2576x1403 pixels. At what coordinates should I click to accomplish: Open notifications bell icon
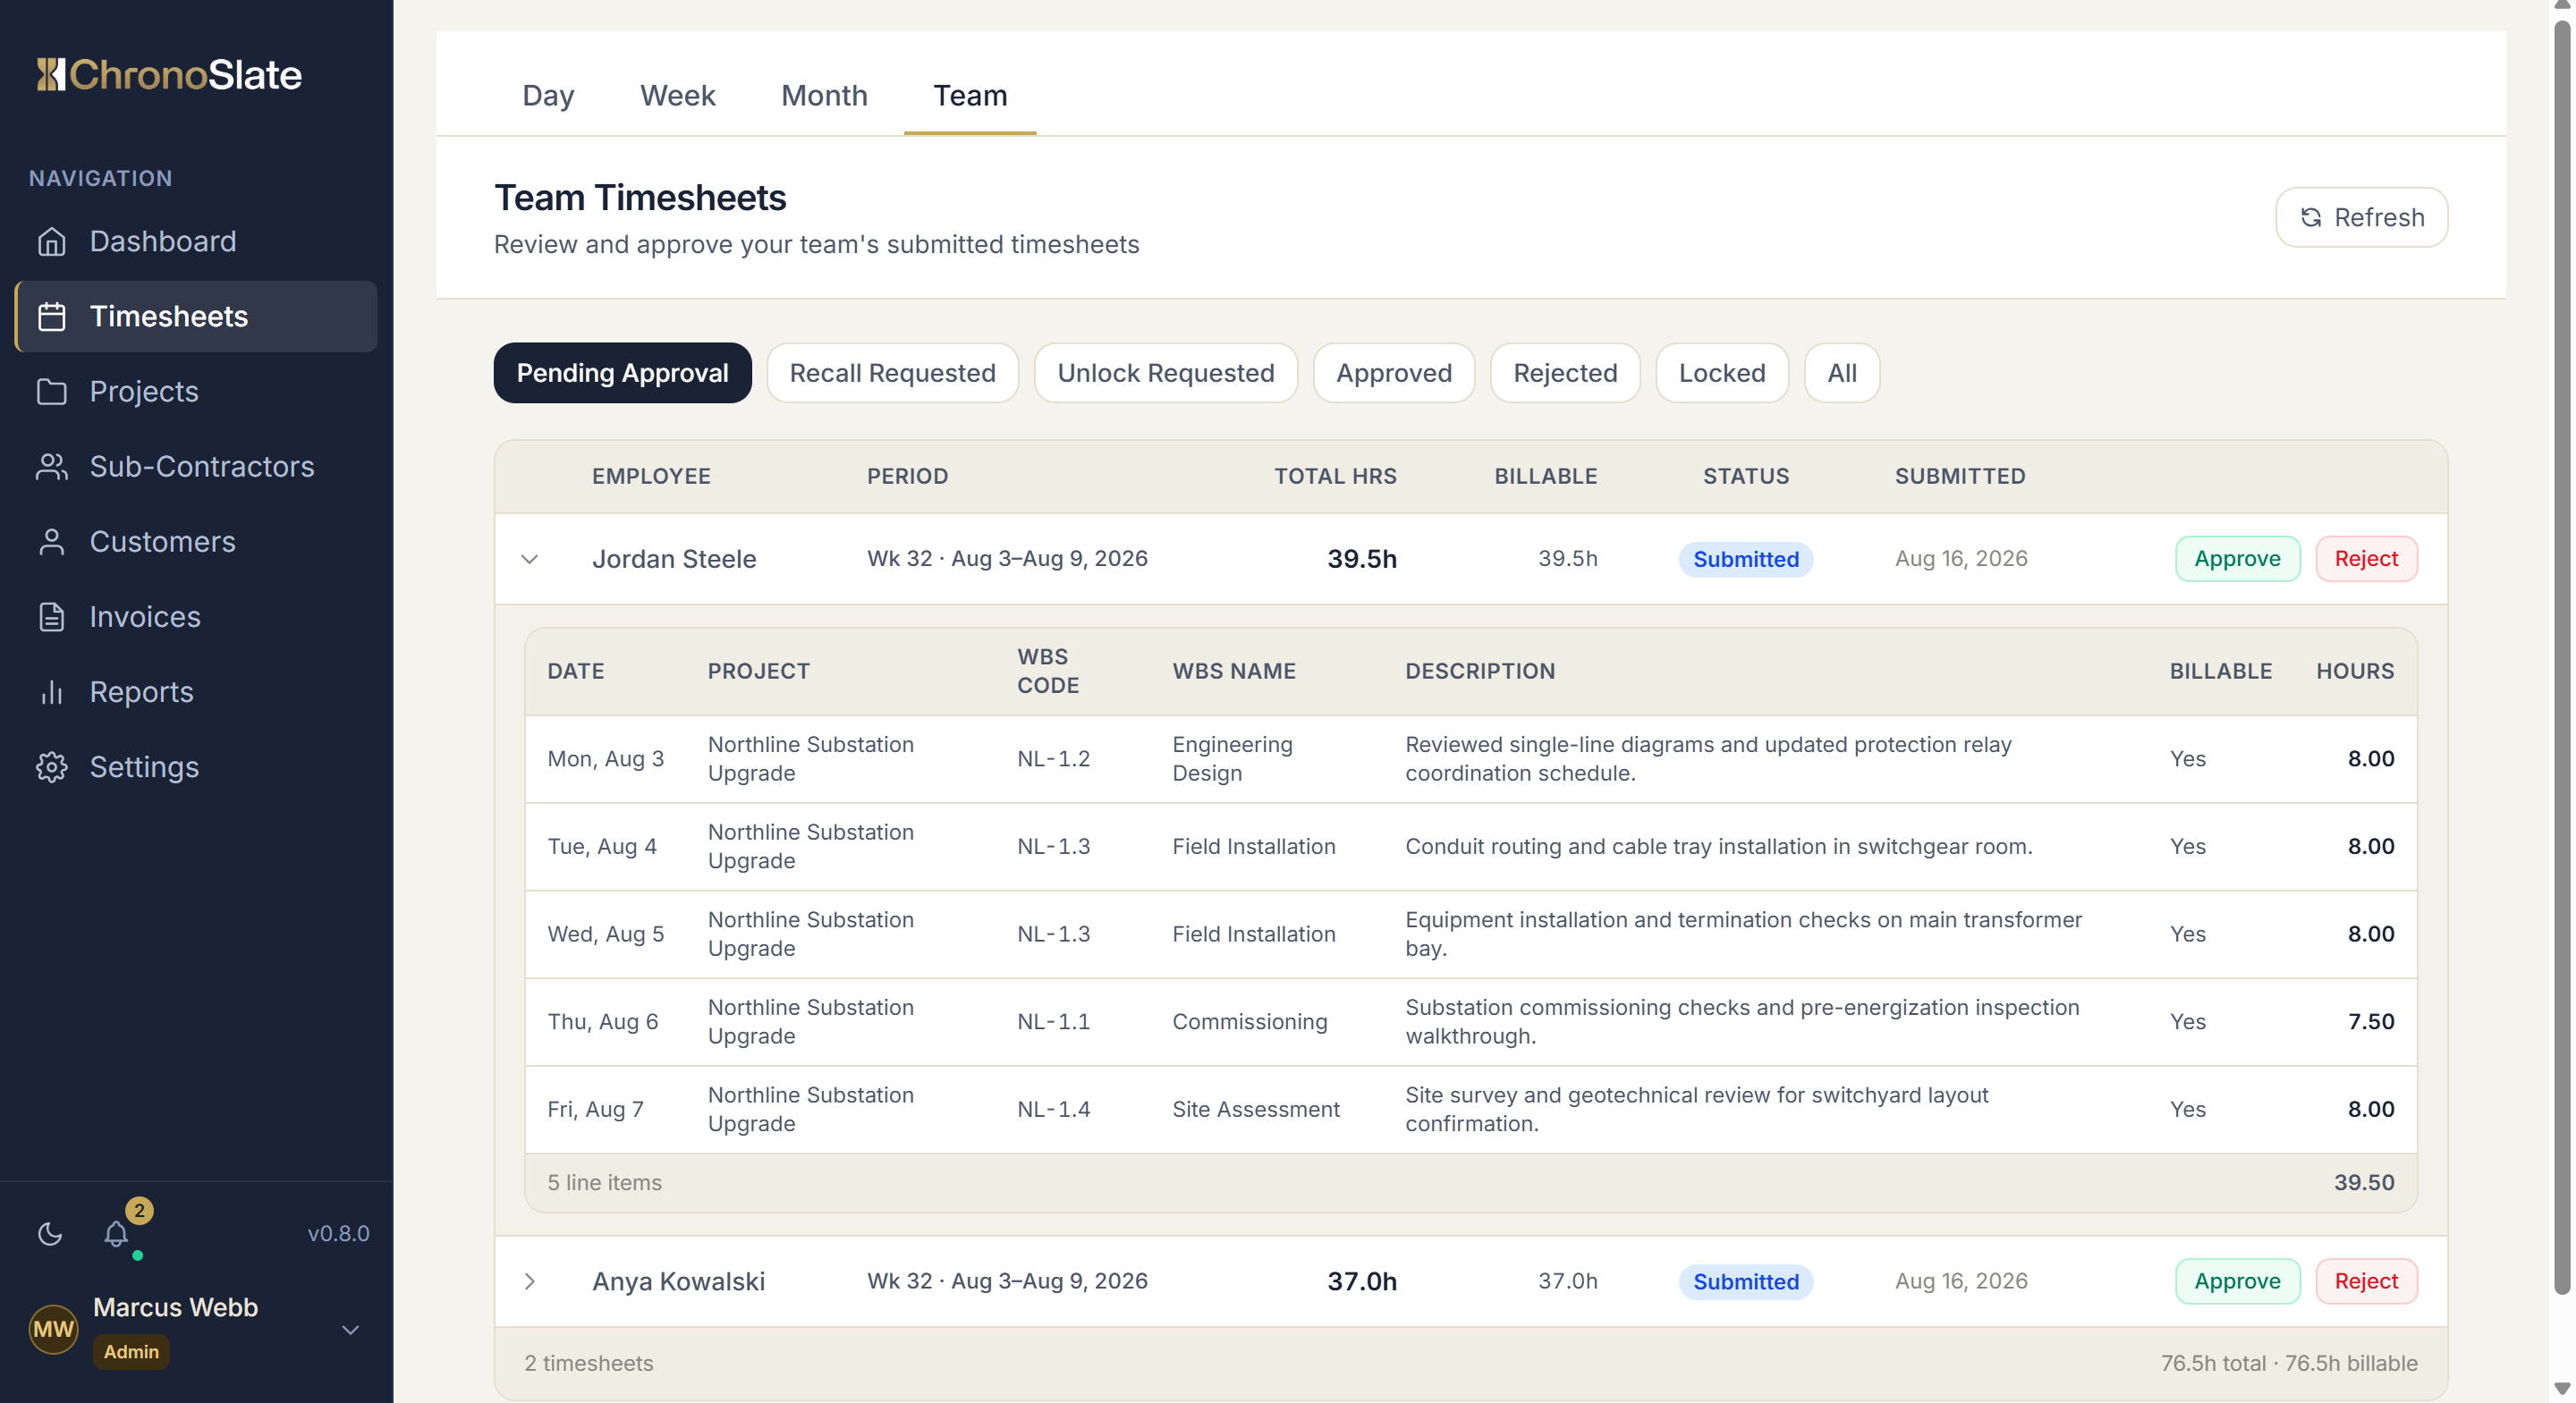click(116, 1233)
